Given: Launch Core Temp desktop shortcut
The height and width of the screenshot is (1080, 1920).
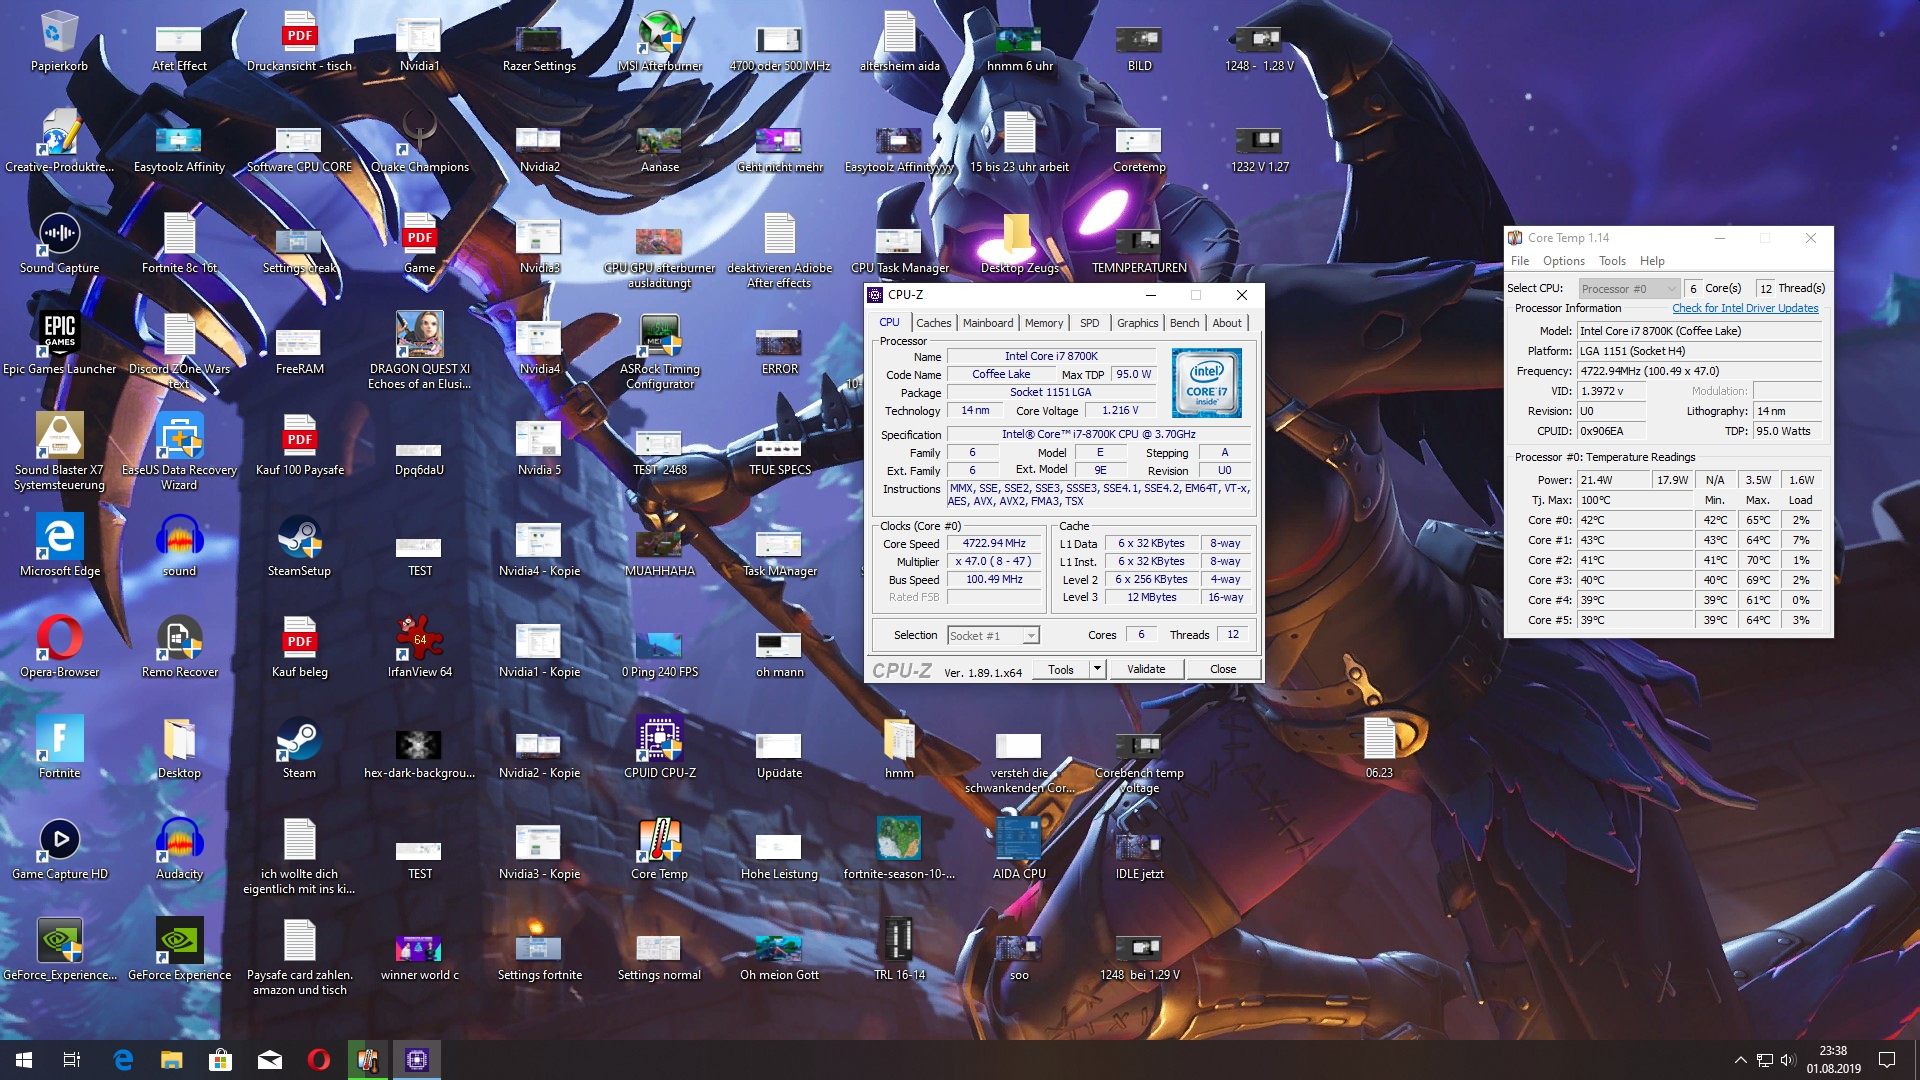Looking at the screenshot, I should click(660, 850).
